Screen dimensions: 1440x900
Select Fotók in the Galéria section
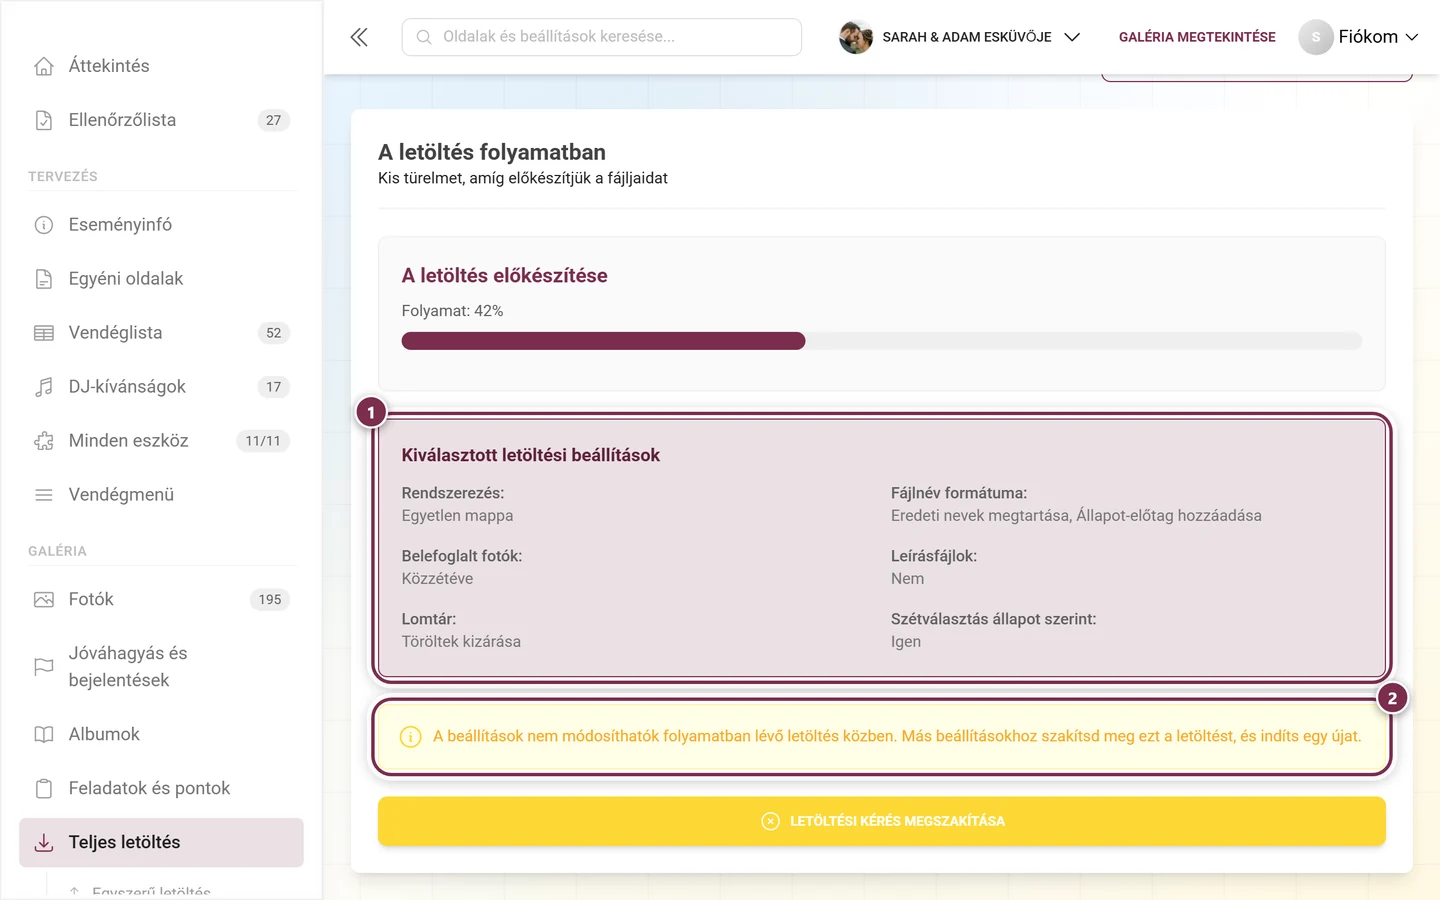pyautogui.click(x=161, y=600)
